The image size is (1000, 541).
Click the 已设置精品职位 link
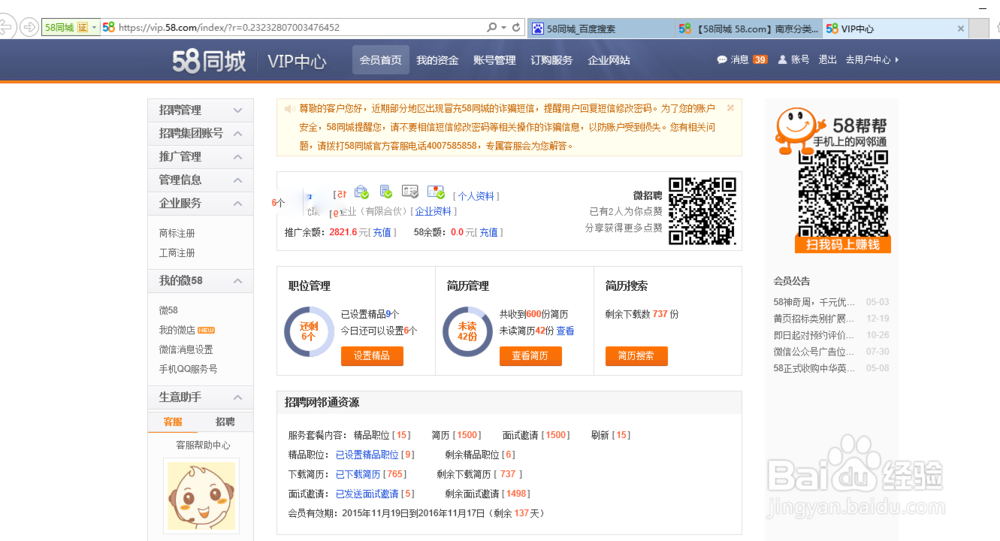(367, 454)
